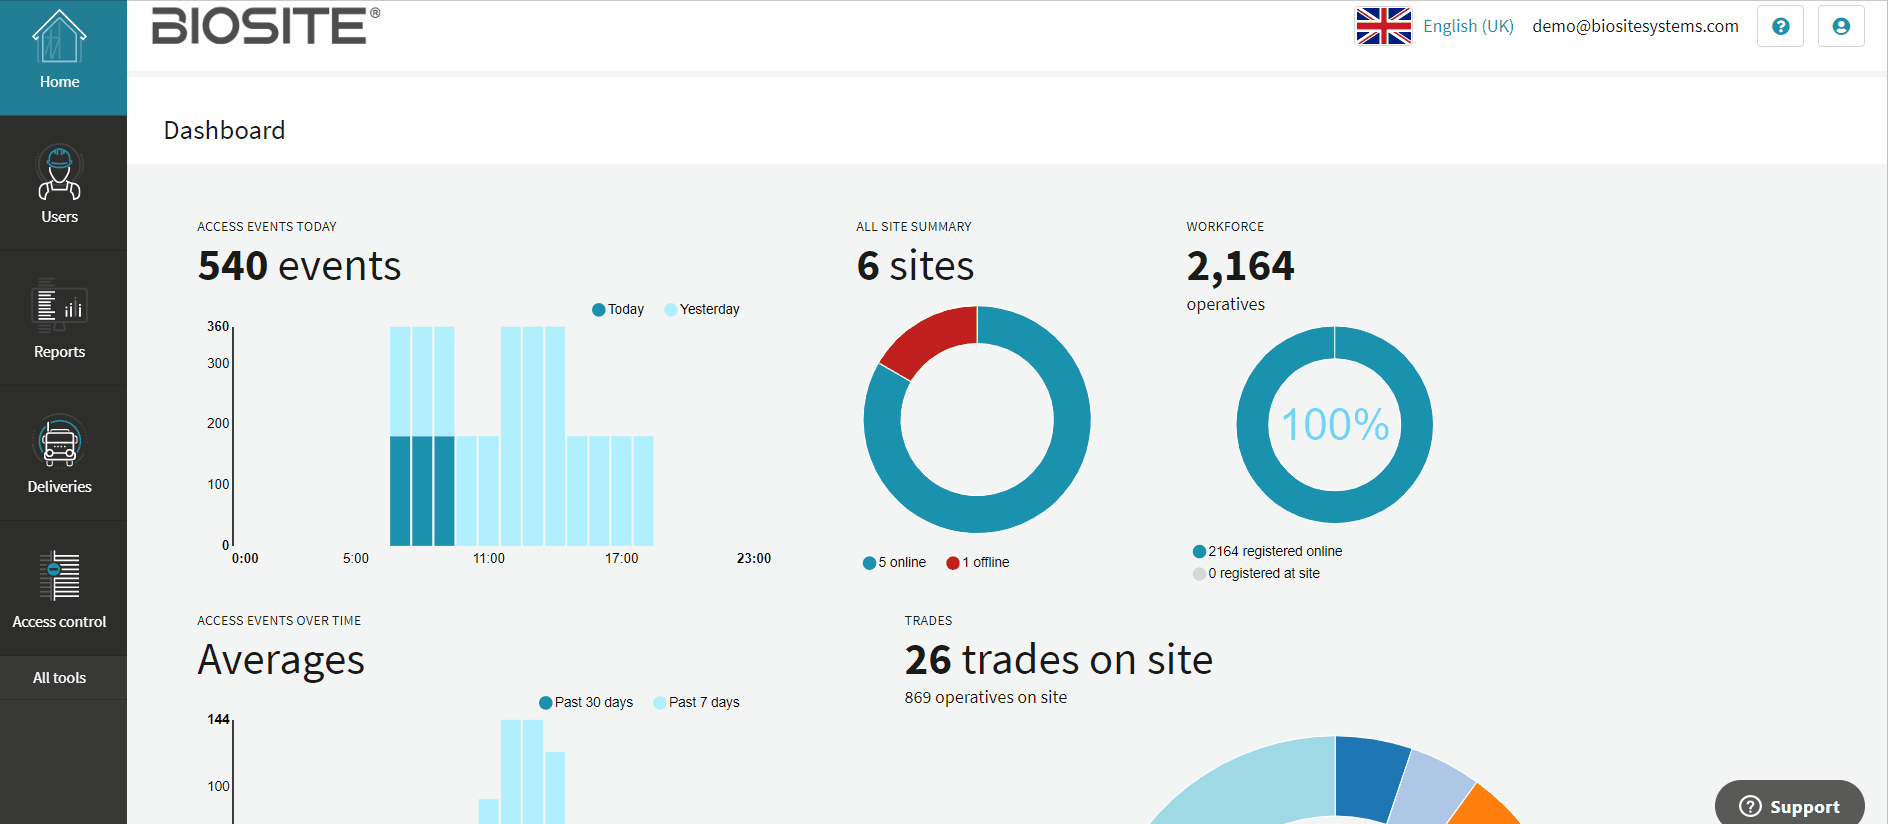Click the 100% workforce donut chart
Image resolution: width=1888 pixels, height=824 pixels.
pyautogui.click(x=1334, y=424)
